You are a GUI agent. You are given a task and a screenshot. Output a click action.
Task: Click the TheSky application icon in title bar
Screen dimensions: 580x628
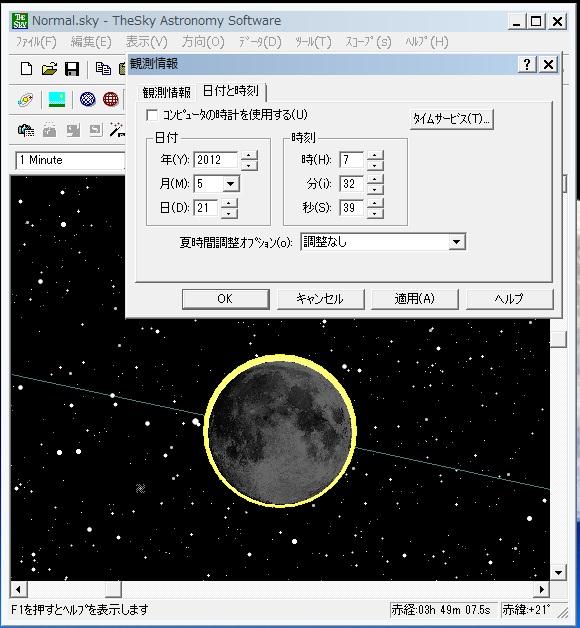(20, 21)
